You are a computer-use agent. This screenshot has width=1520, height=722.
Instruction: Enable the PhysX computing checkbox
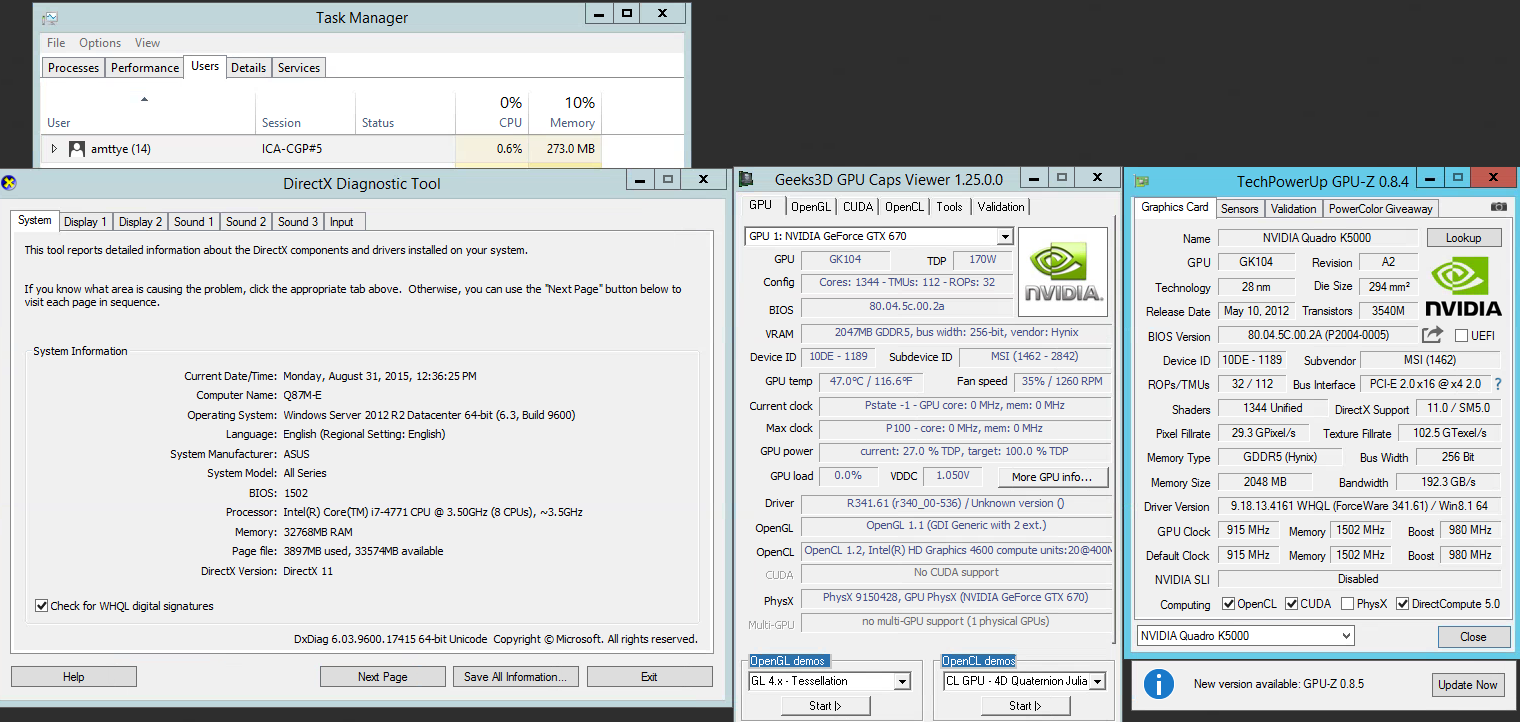(1348, 604)
